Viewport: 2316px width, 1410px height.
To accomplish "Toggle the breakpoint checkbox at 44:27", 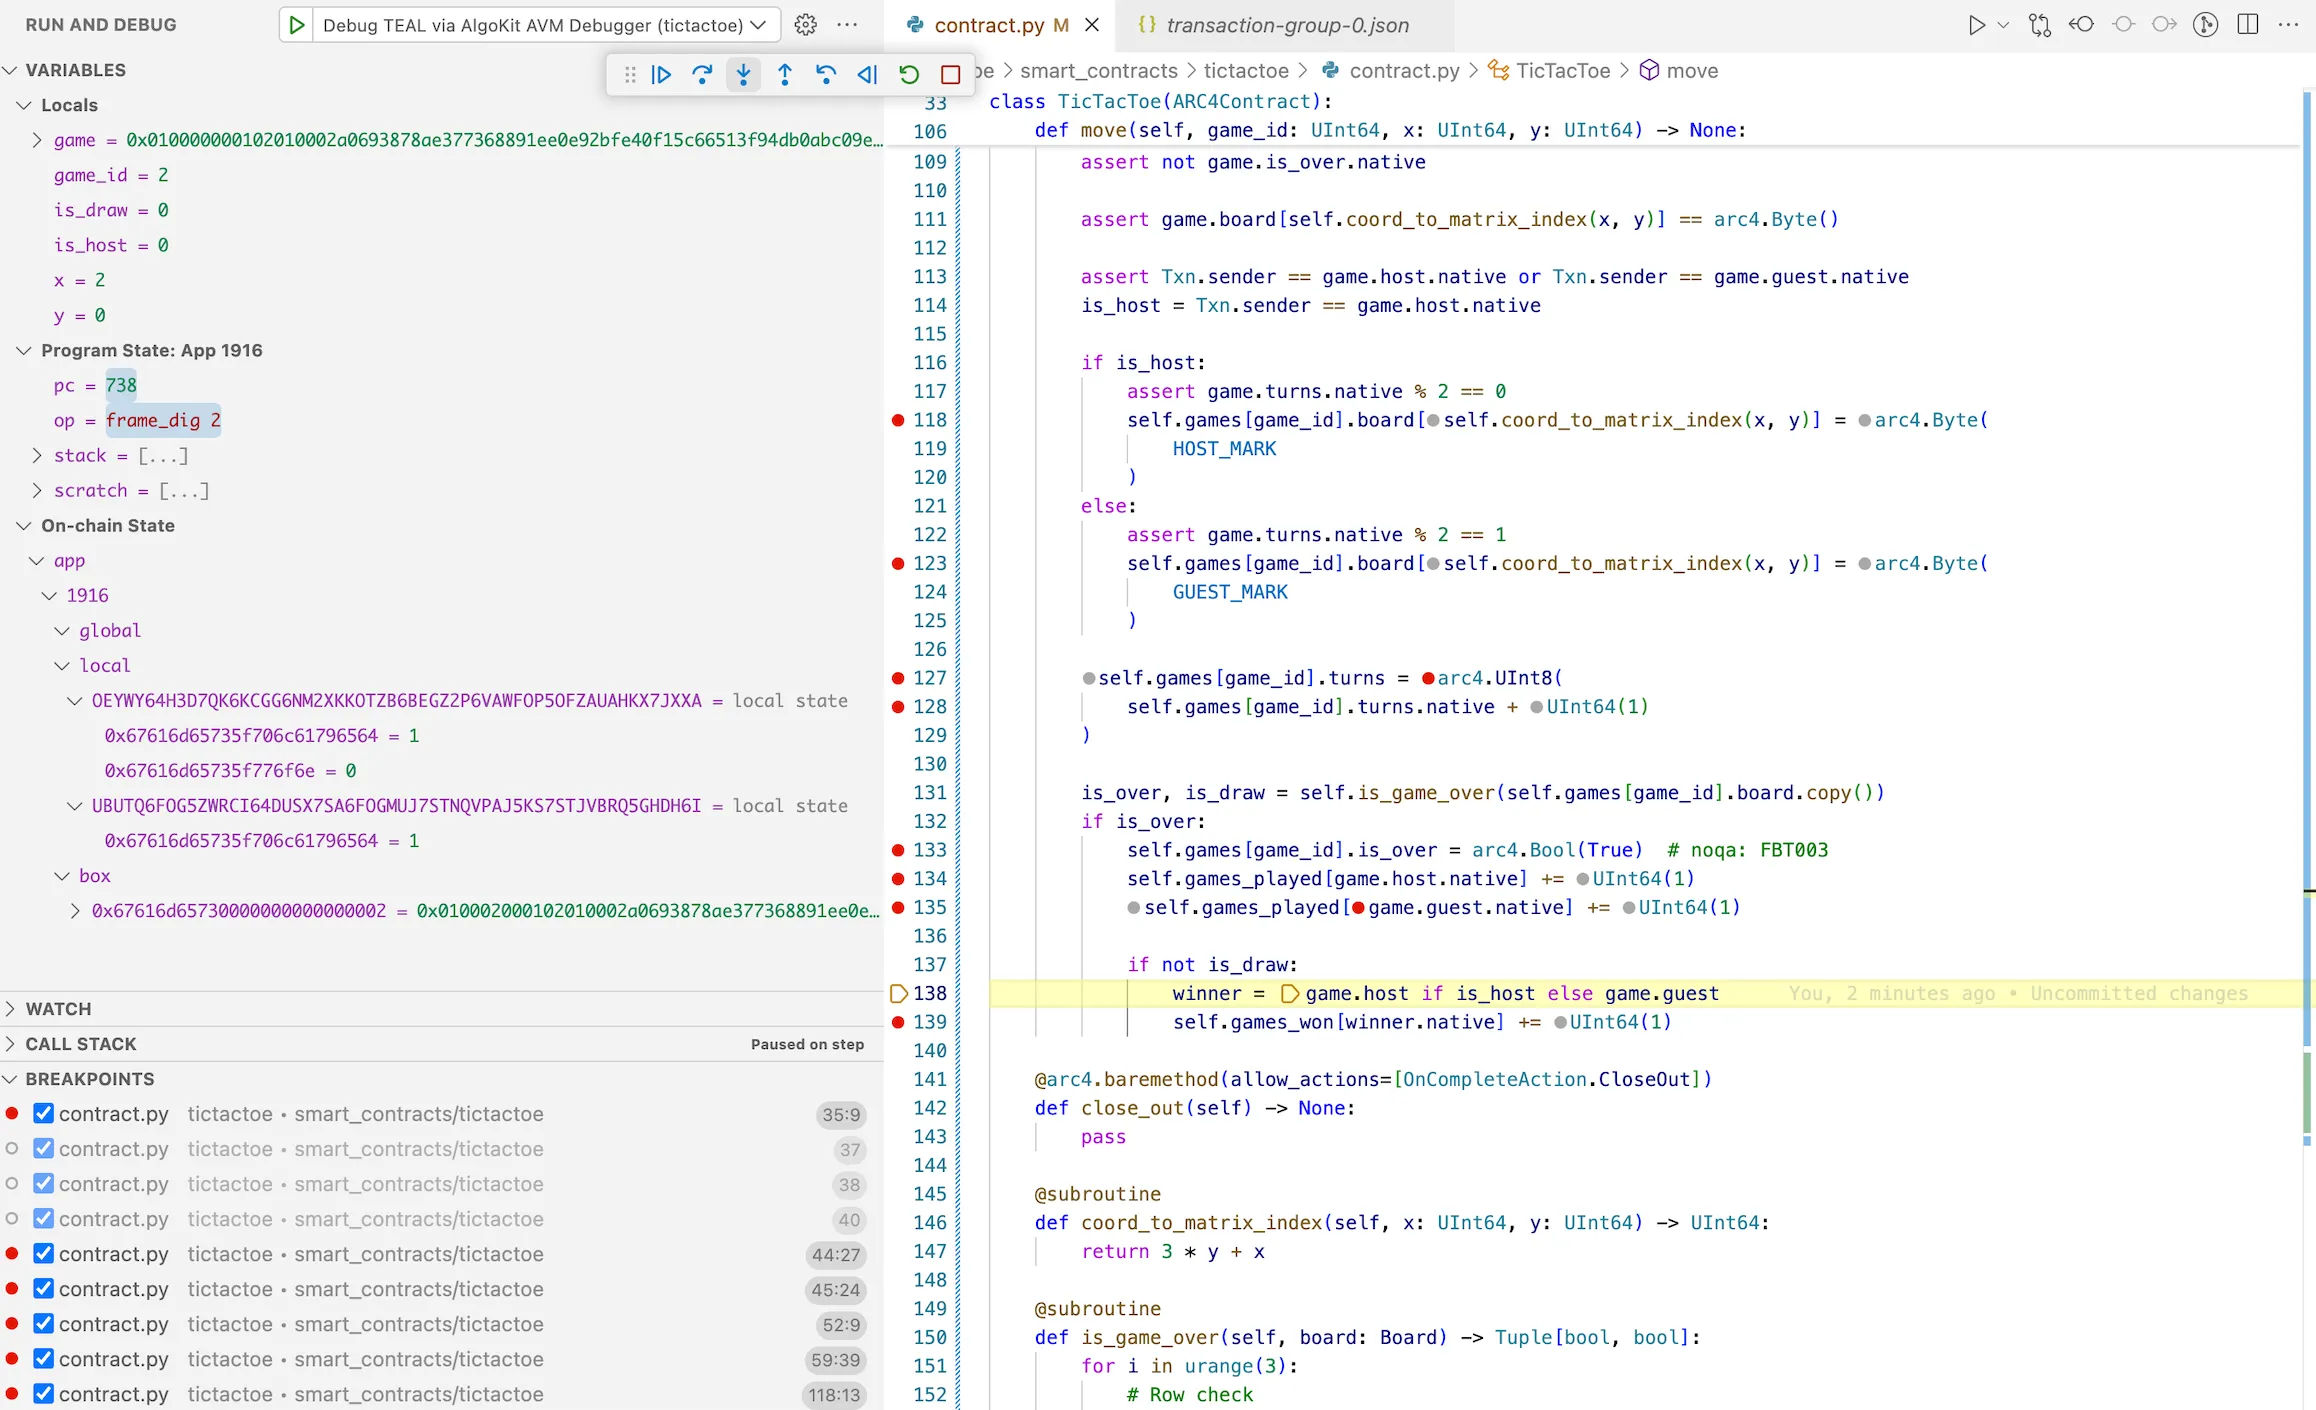I will tap(43, 1254).
